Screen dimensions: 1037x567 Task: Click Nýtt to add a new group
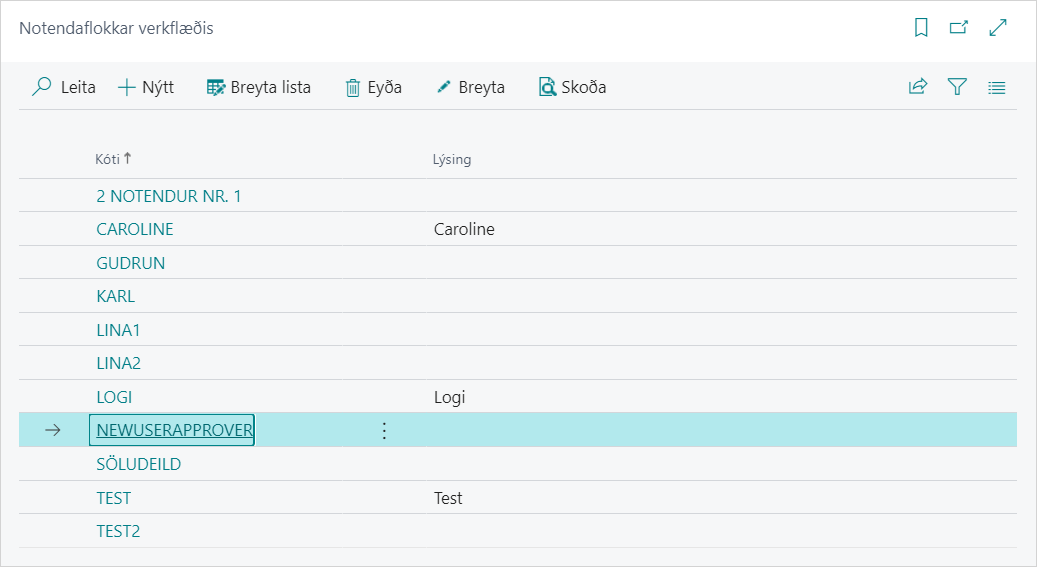pos(146,87)
